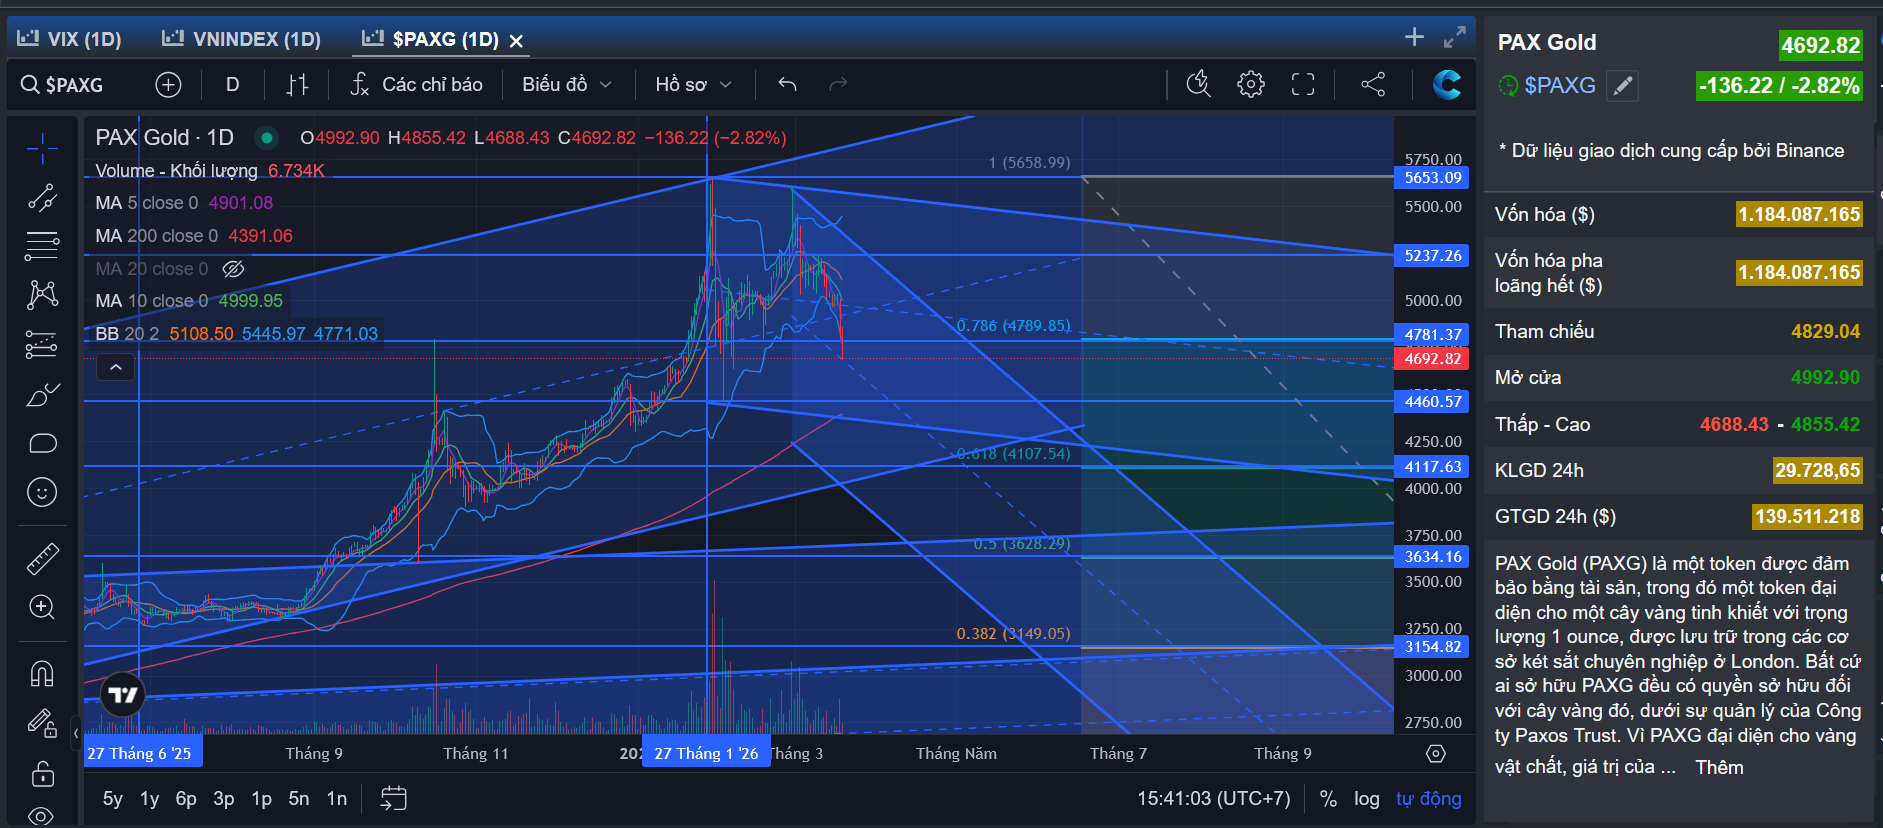Open the 'Các chỉ báo' indicators menu
Viewport: 1883px width, 828px height.
click(x=416, y=85)
